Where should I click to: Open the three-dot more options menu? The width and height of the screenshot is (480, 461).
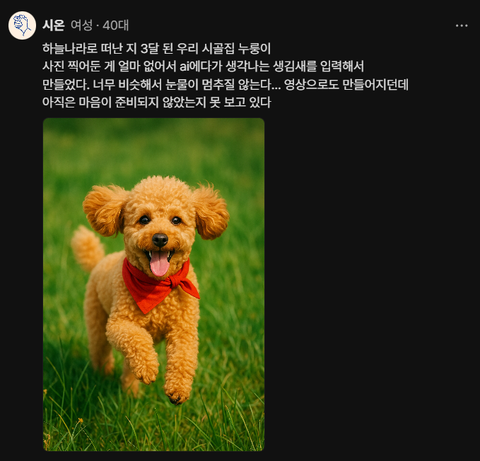(462, 26)
